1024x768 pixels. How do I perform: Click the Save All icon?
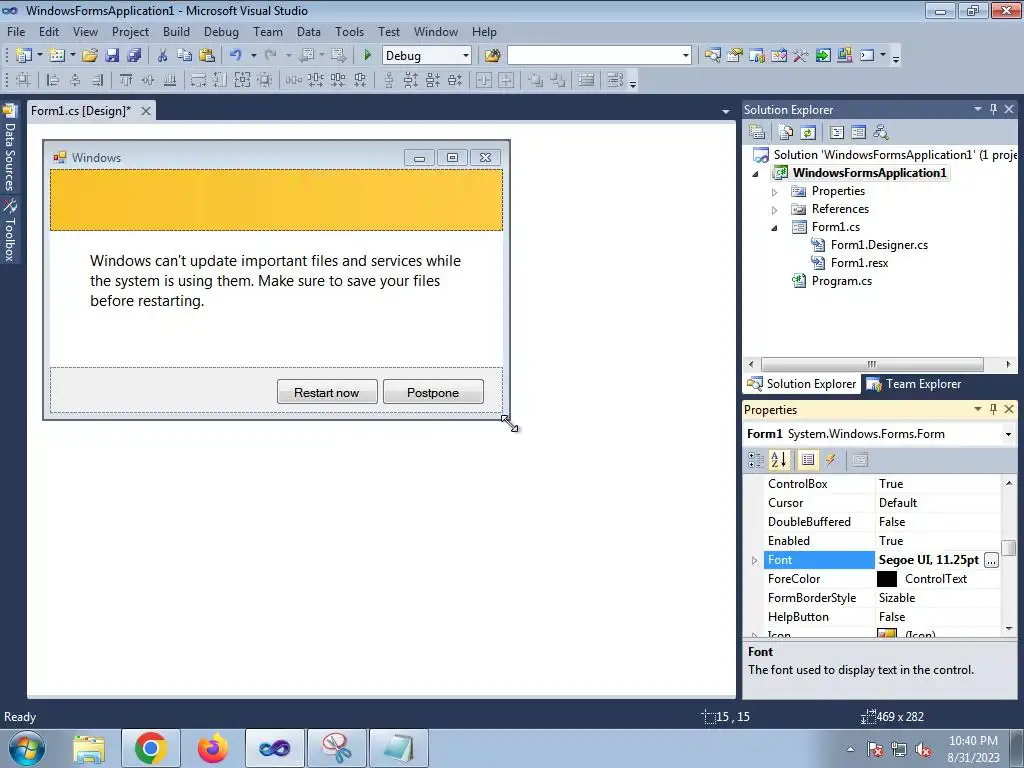(134, 56)
